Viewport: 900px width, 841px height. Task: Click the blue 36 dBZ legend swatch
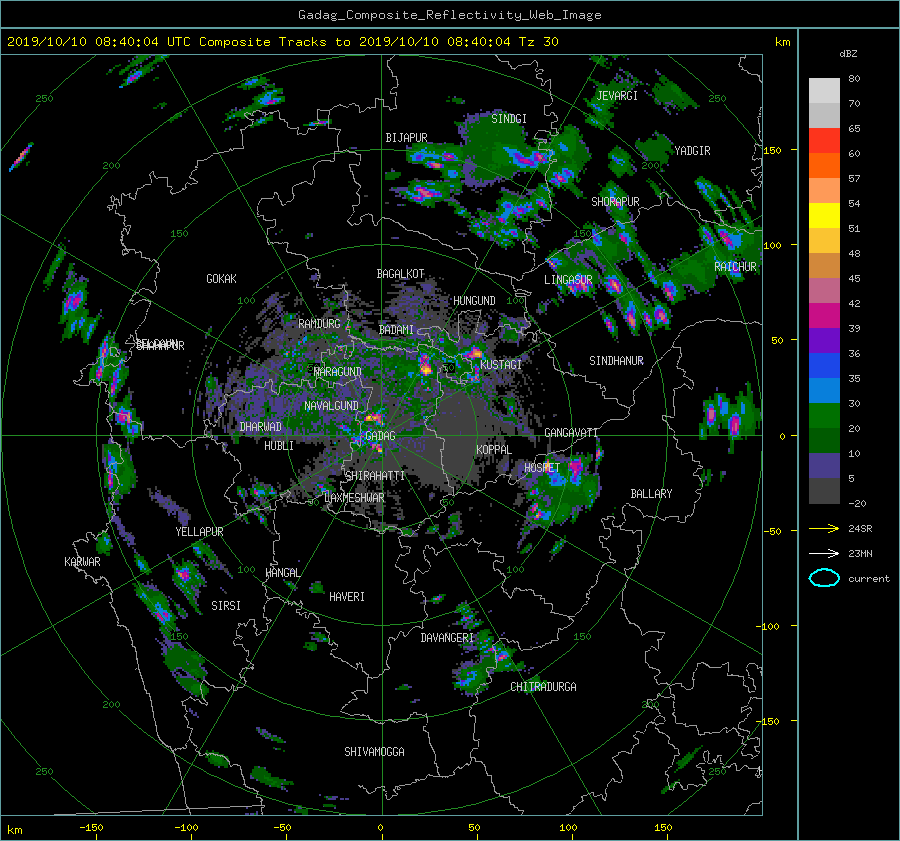click(824, 365)
